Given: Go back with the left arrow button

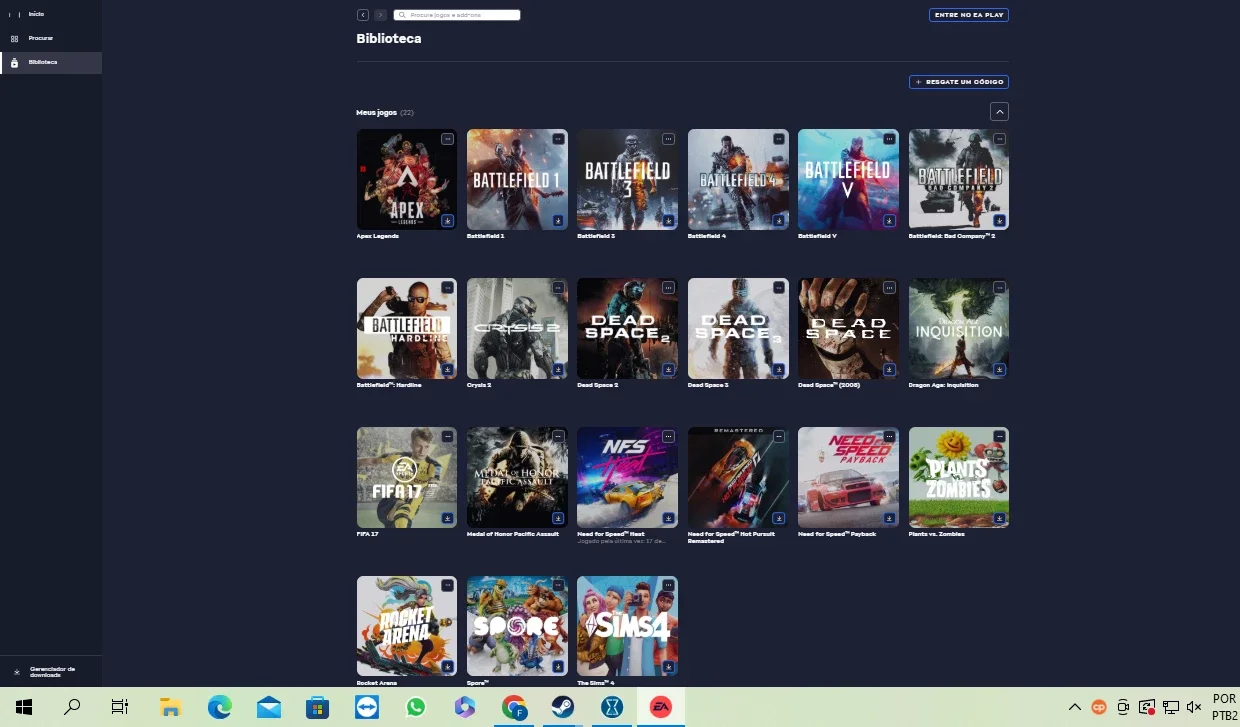Looking at the screenshot, I should tap(363, 15).
